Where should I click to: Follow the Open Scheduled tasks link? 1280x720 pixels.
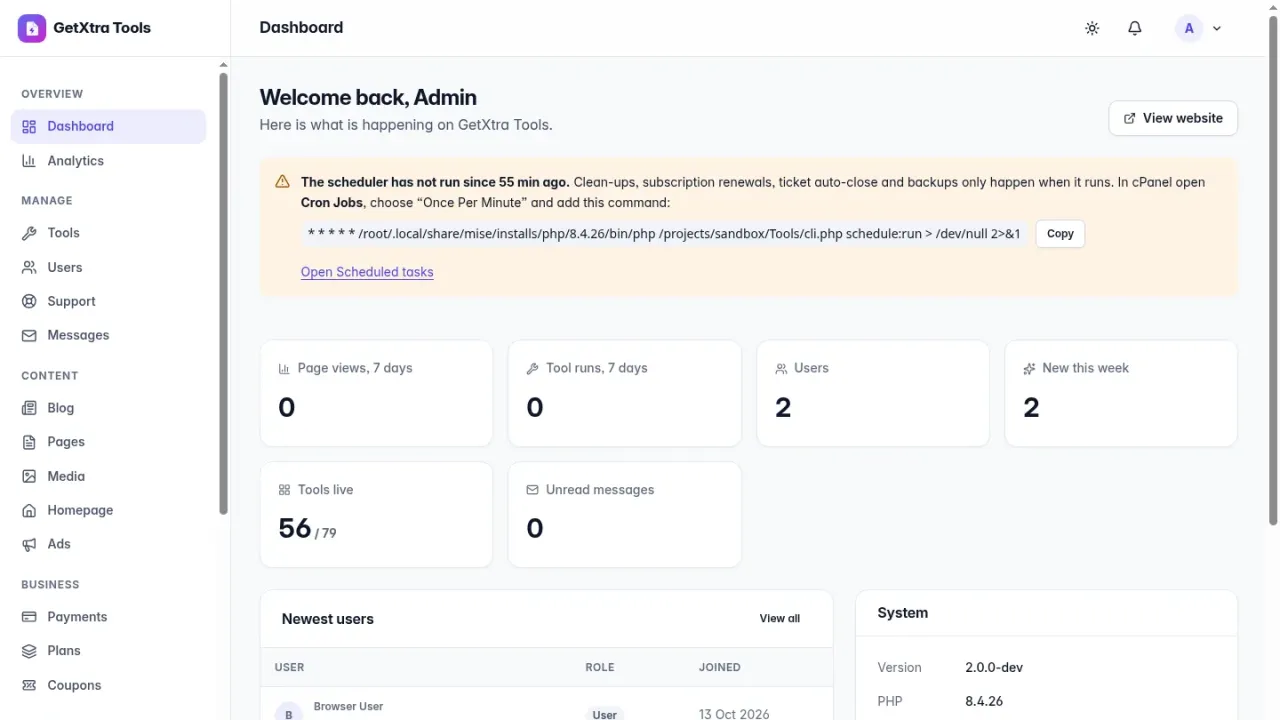[x=367, y=272]
